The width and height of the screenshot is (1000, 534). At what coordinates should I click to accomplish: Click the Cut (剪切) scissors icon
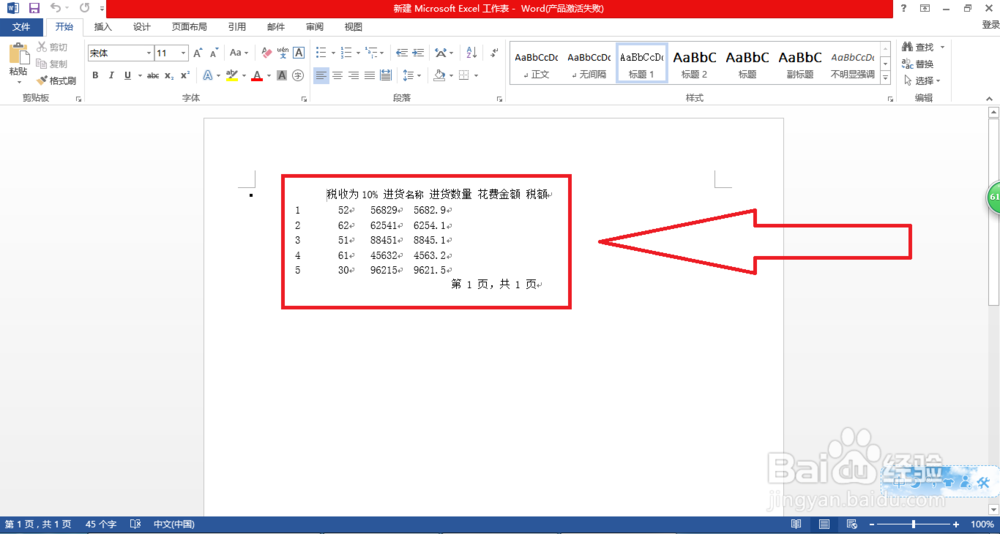[x=41, y=47]
